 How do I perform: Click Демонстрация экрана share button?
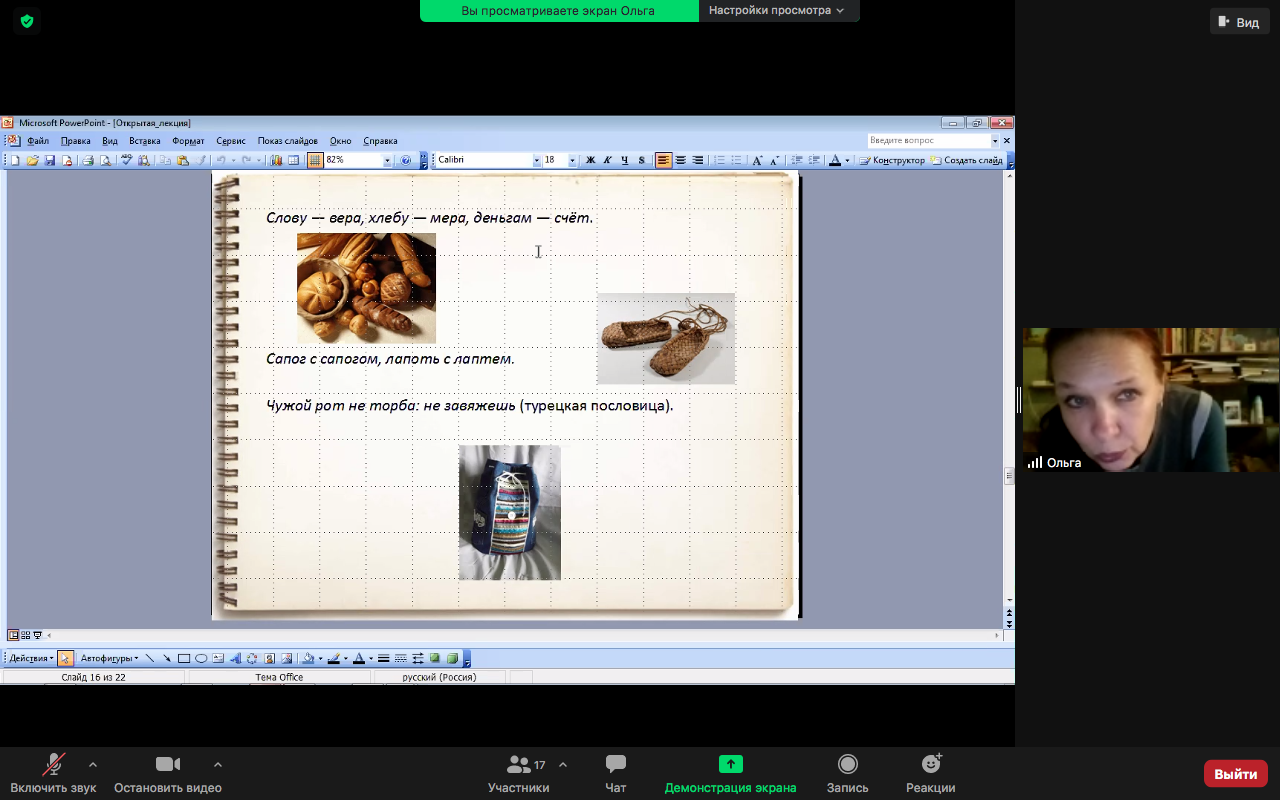731,774
